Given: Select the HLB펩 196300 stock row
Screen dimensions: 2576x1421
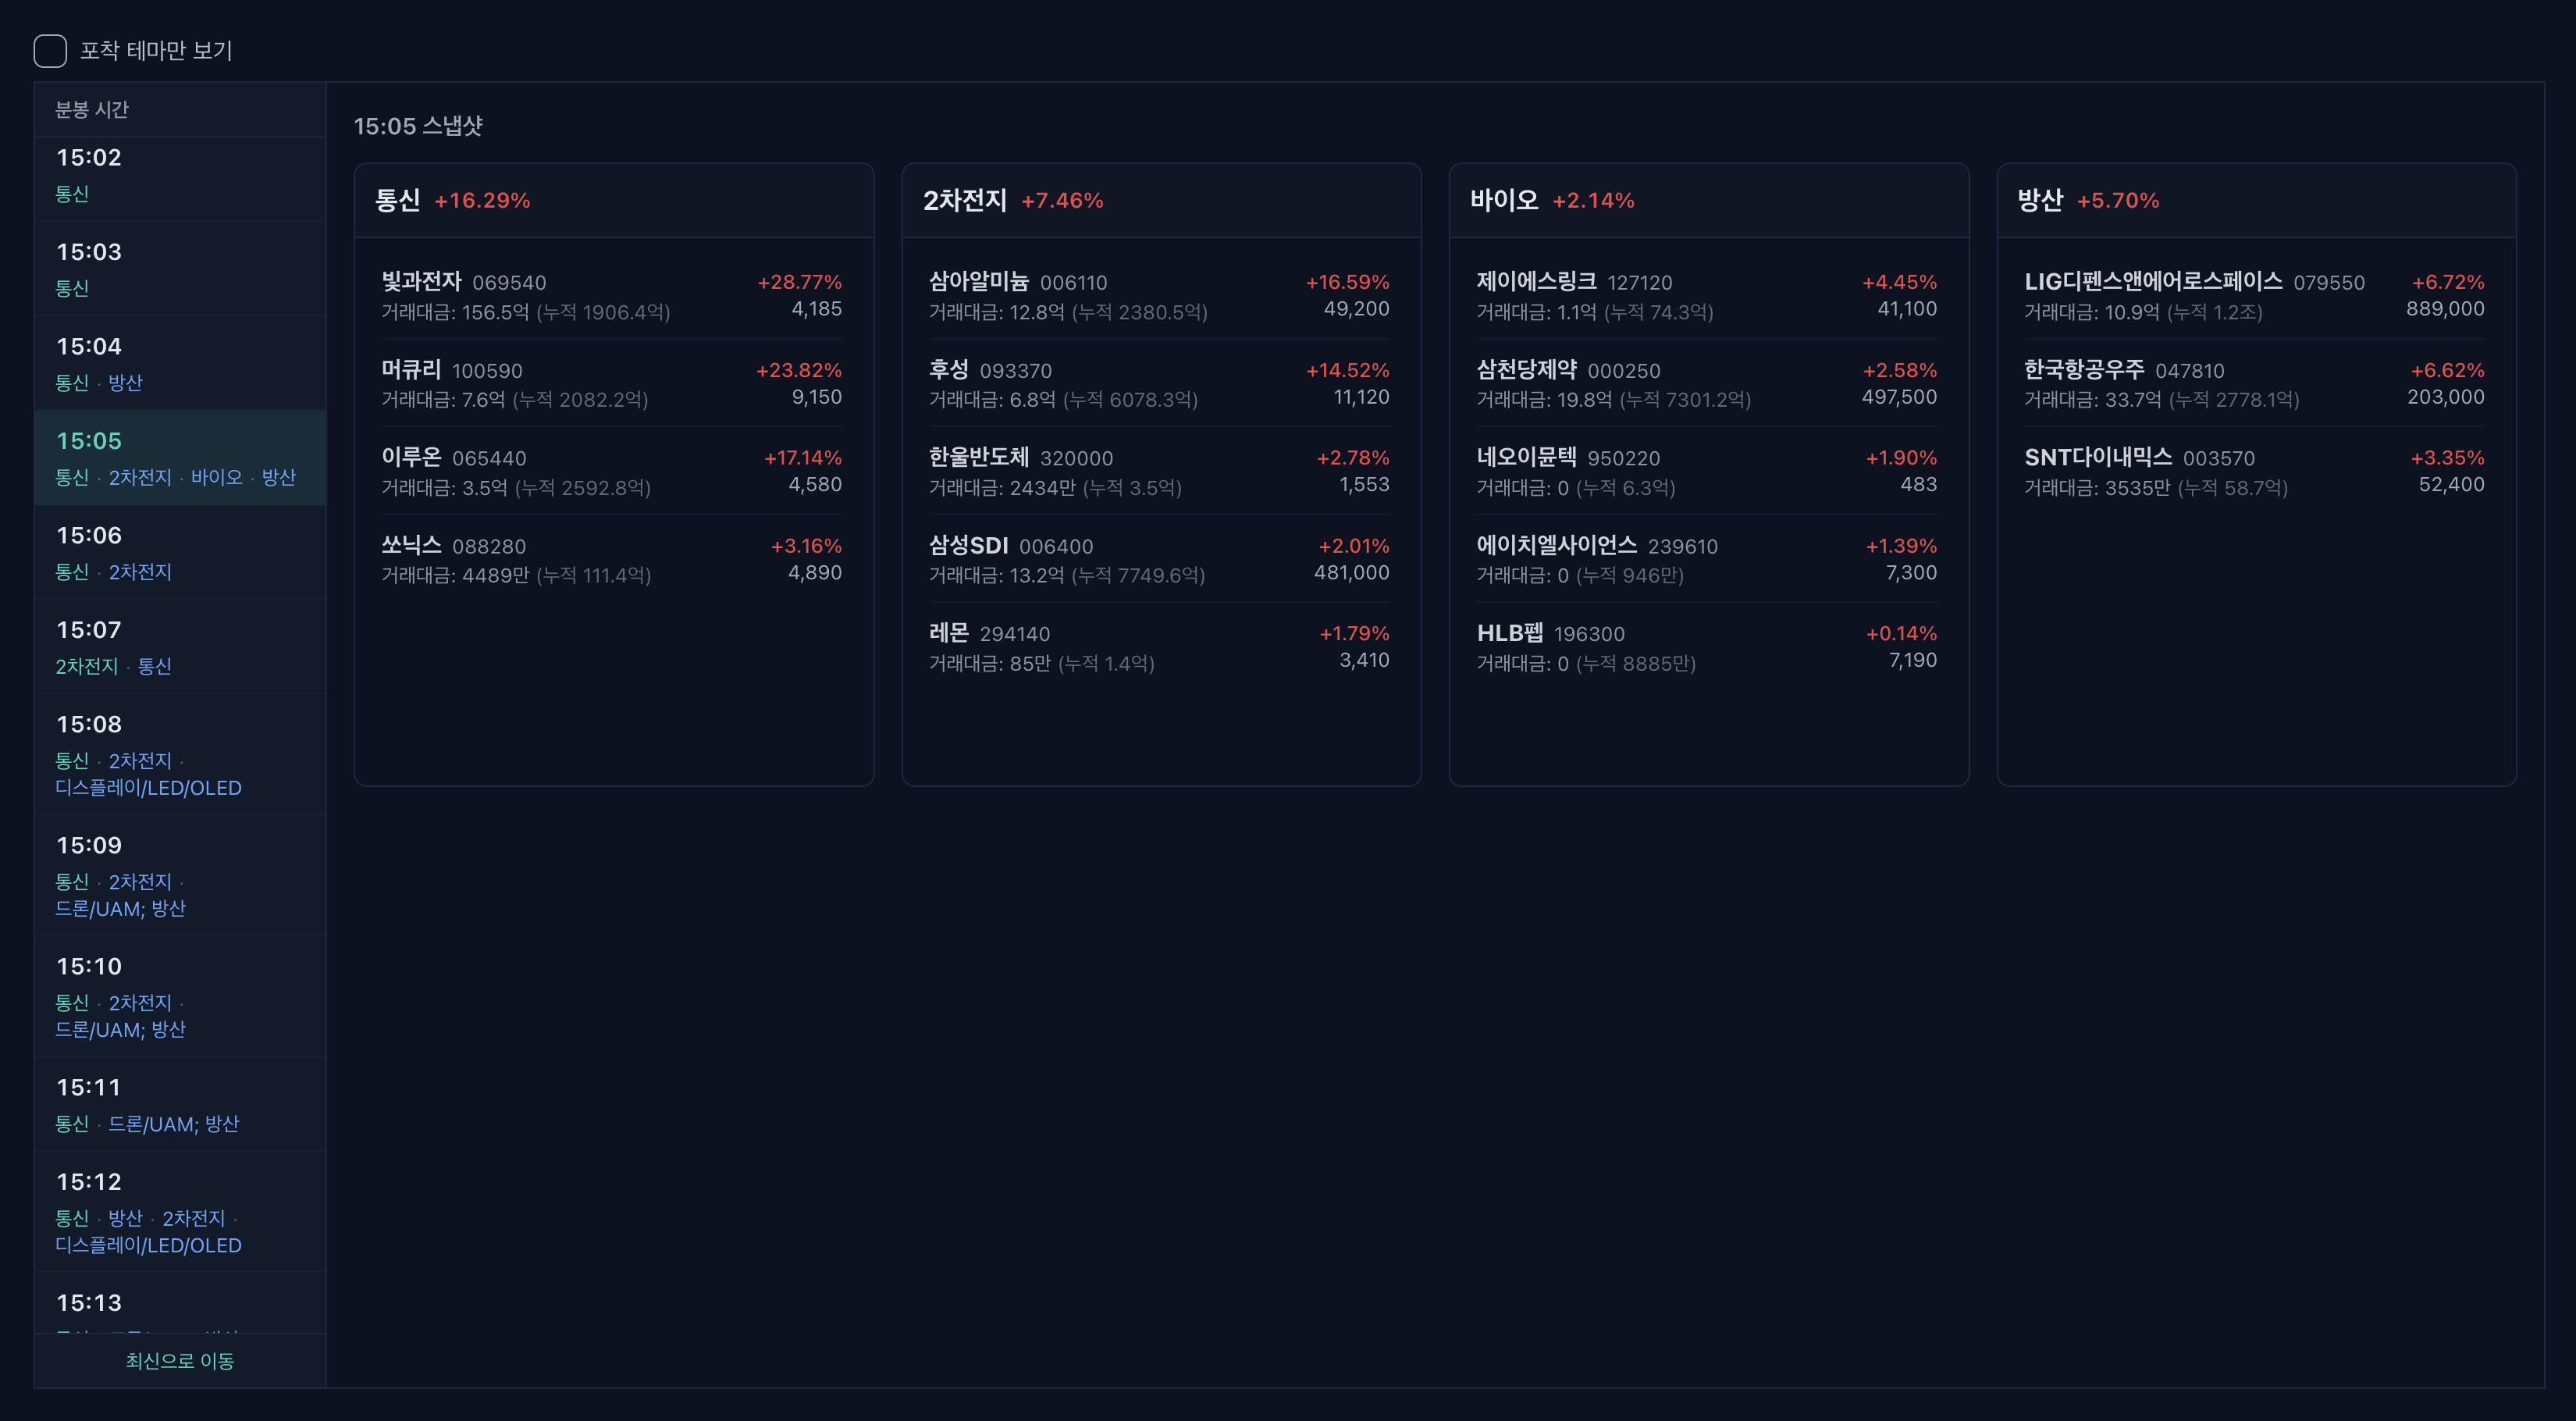Looking at the screenshot, I should tap(1707, 648).
